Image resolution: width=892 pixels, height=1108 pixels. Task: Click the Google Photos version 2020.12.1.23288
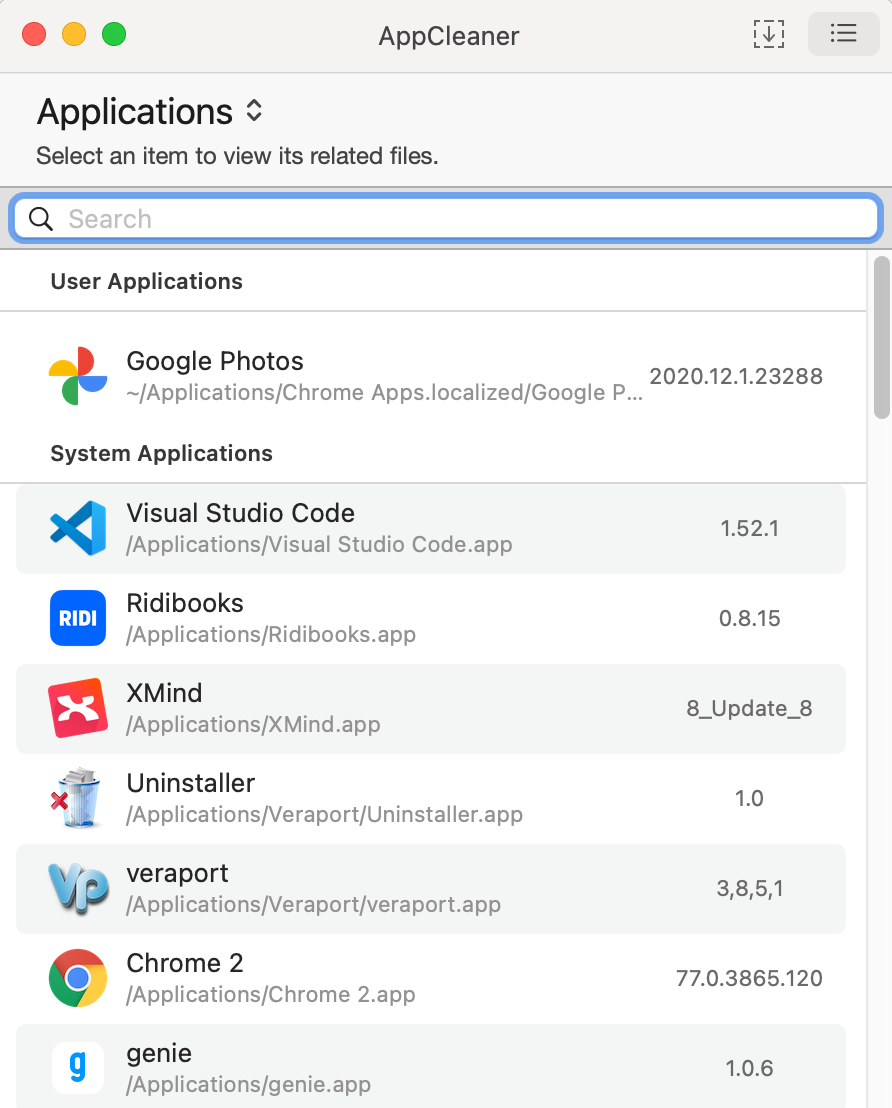click(x=736, y=376)
